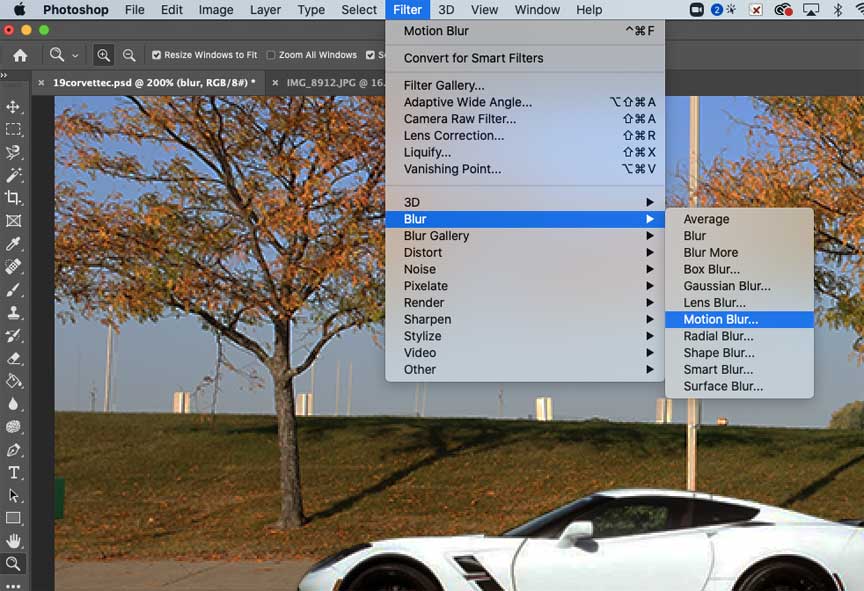Expand the Noise submenu
Viewport: 864px width, 591px height.
click(x=525, y=269)
